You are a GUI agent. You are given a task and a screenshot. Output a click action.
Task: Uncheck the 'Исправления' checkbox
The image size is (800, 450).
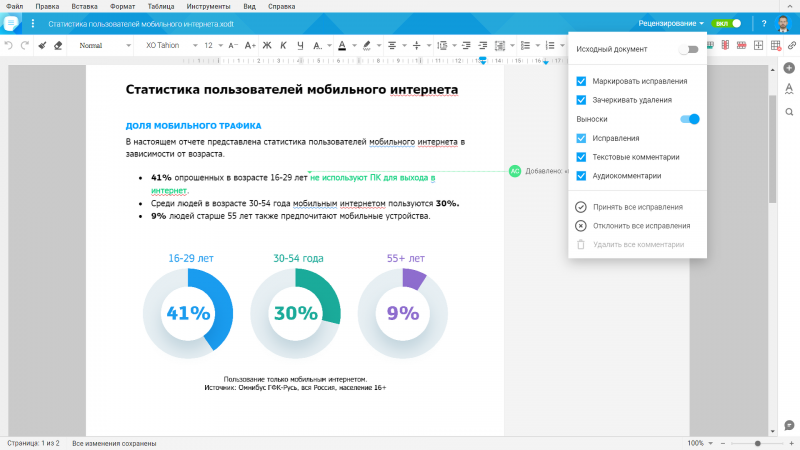pyautogui.click(x=581, y=138)
